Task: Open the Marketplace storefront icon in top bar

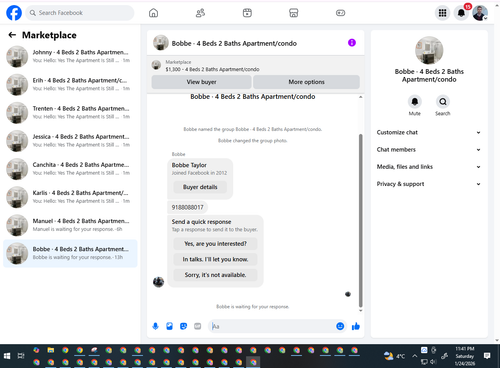Action: [294, 13]
